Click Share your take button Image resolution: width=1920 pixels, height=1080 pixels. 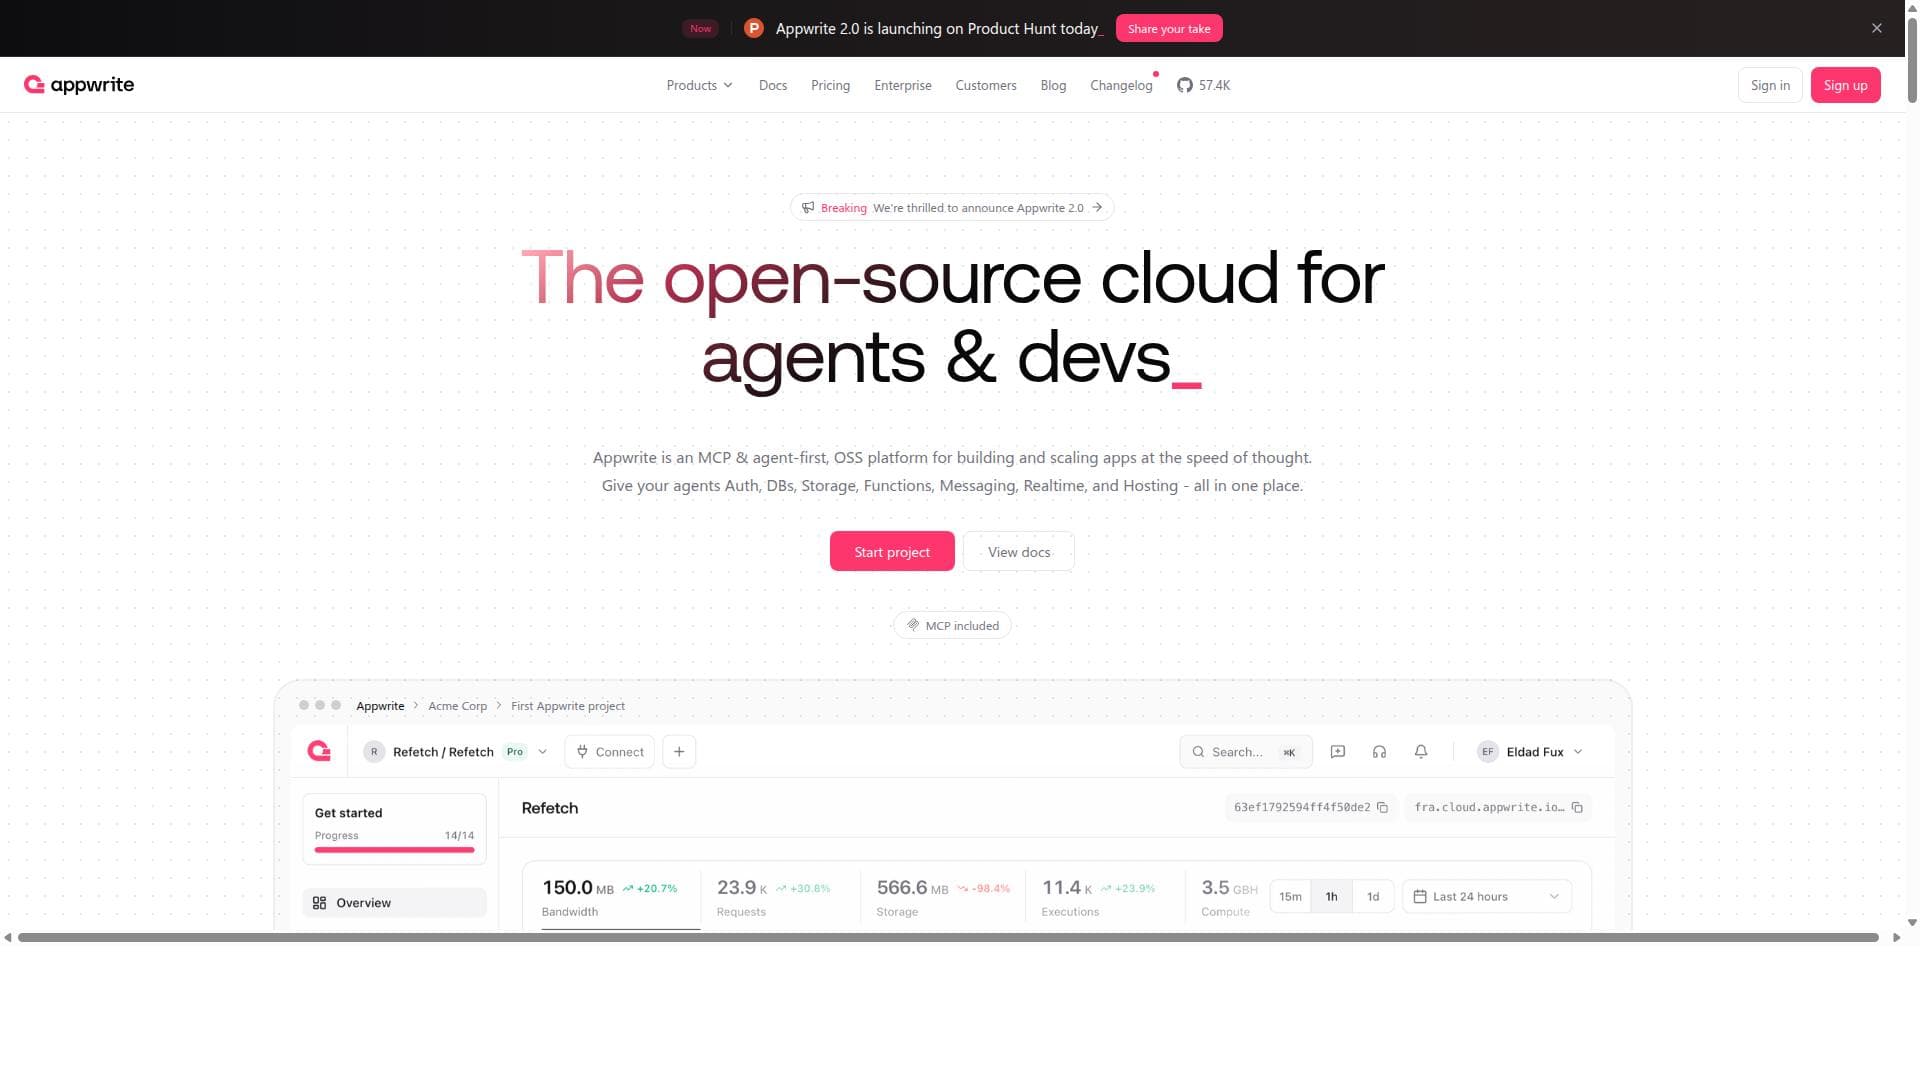coord(1169,28)
